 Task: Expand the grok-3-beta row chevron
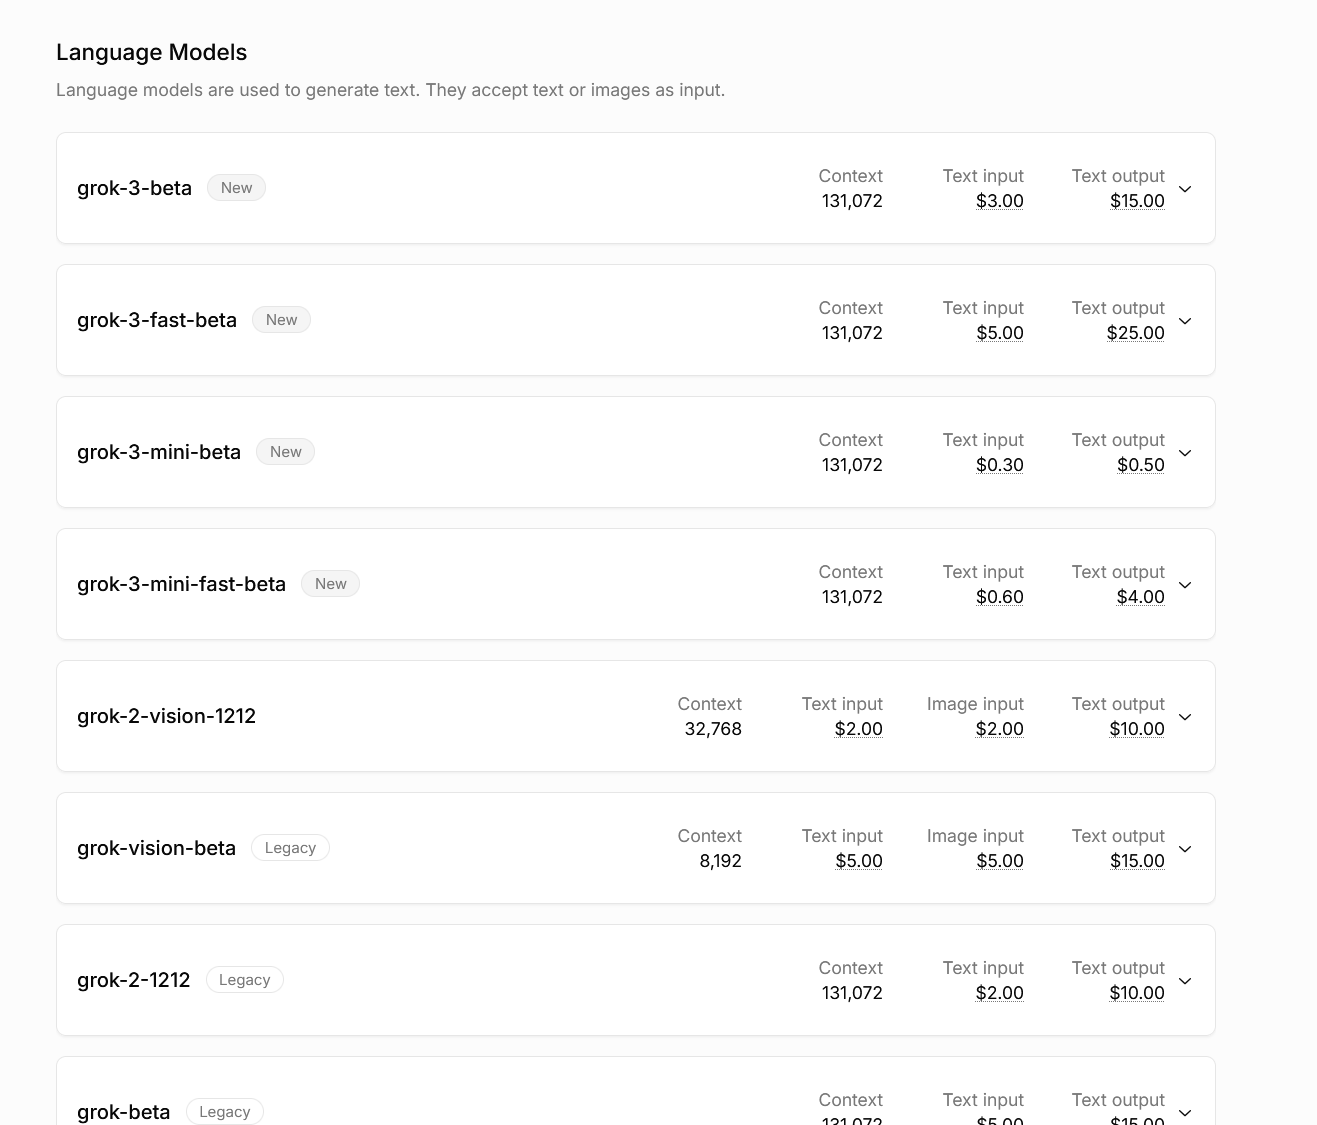(x=1185, y=189)
